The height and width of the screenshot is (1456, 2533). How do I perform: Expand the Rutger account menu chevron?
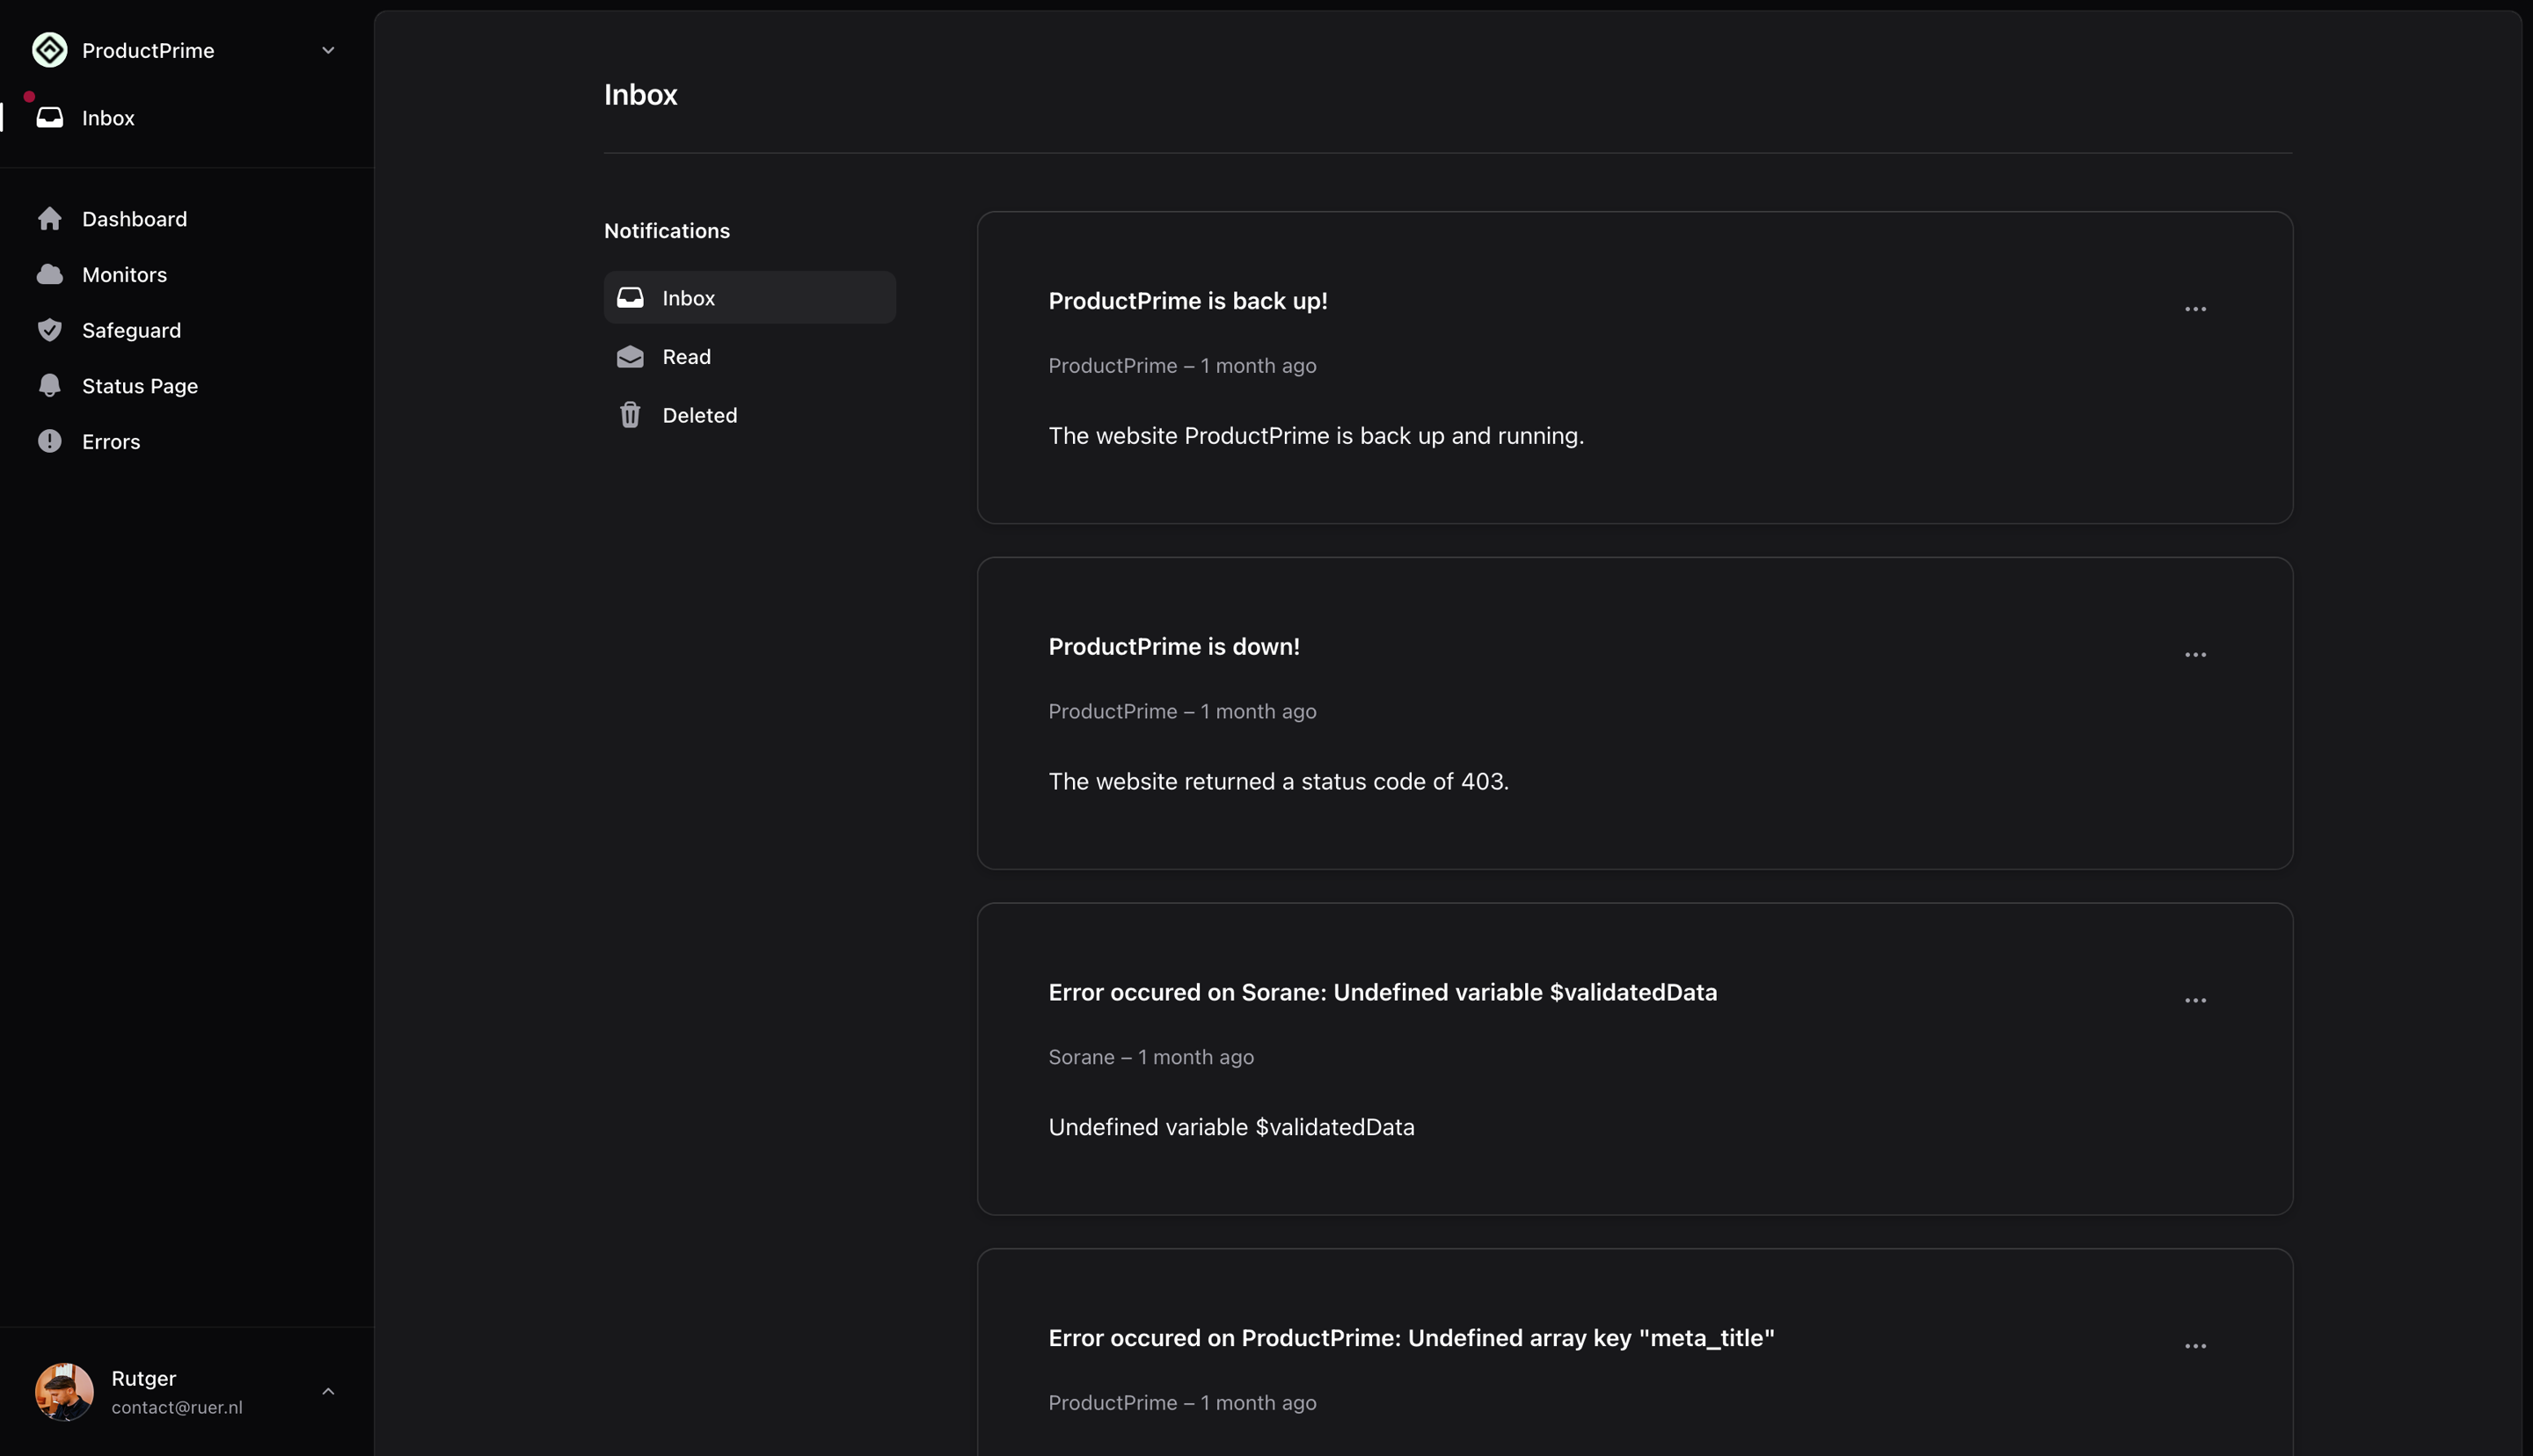pos(328,1391)
